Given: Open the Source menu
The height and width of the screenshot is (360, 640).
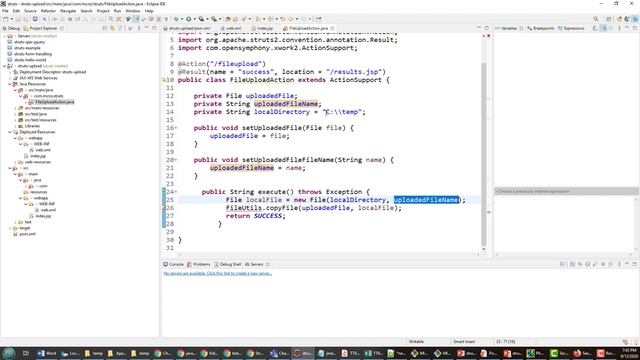Looking at the screenshot, I should [x=30, y=11].
